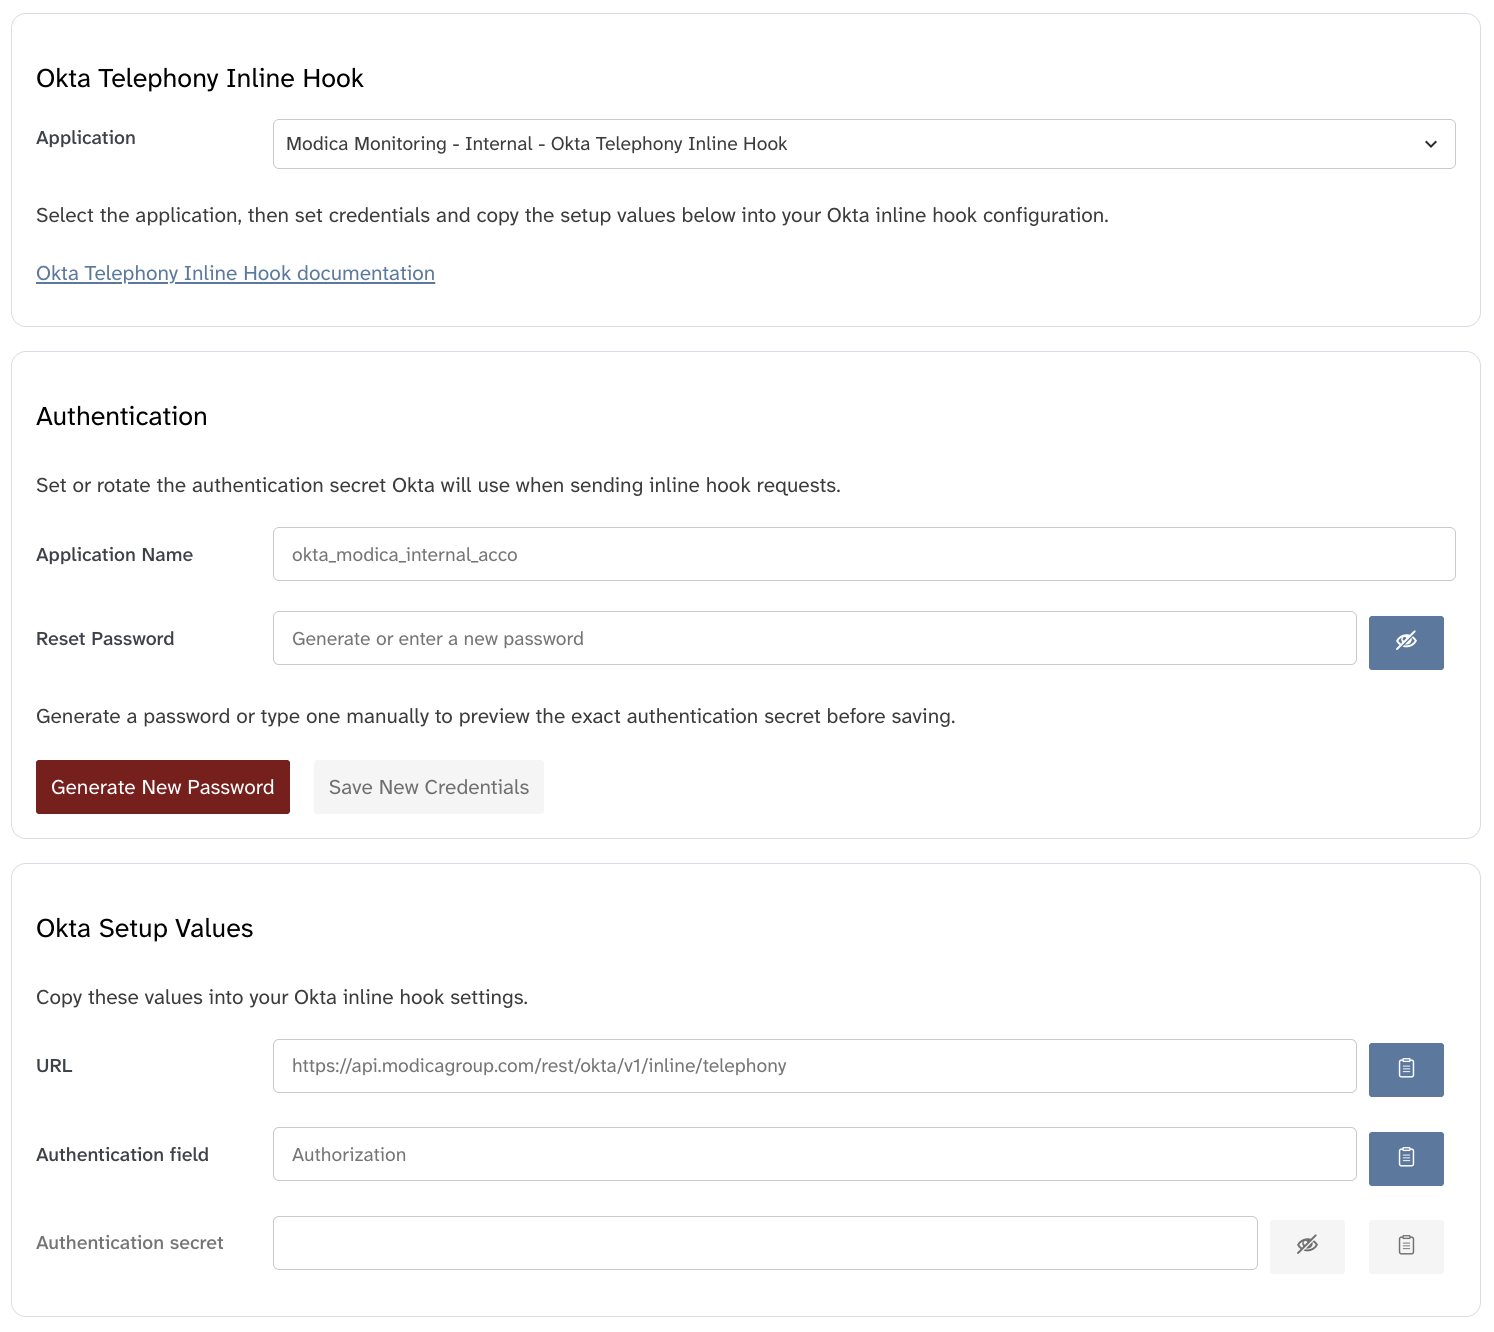Click the clipboard icon beside Authentication field
1494x1332 pixels.
[1406, 1158]
